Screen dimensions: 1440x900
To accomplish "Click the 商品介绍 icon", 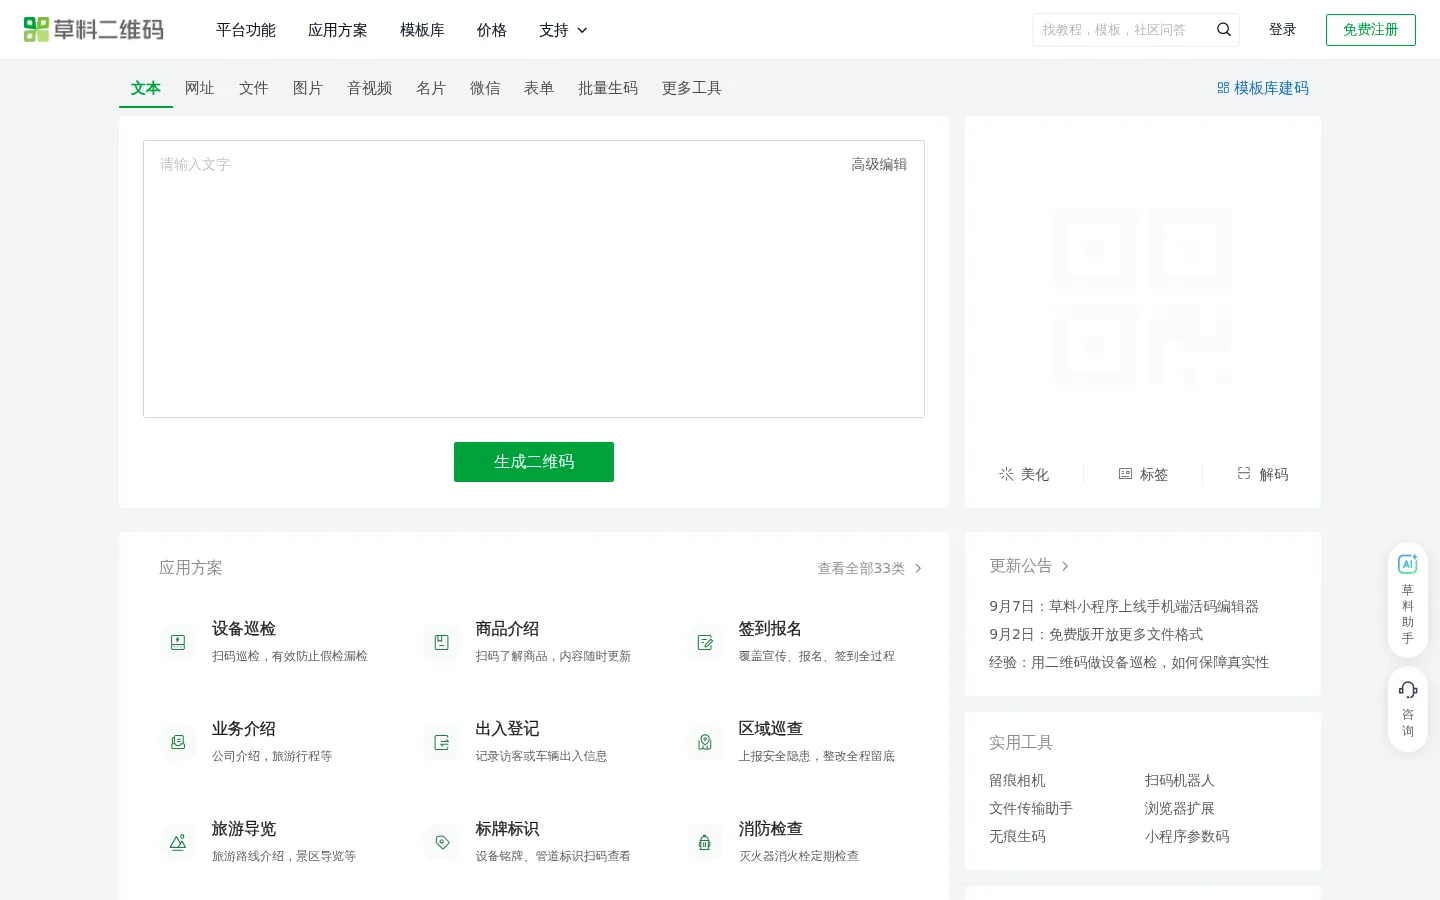I will coord(442,642).
